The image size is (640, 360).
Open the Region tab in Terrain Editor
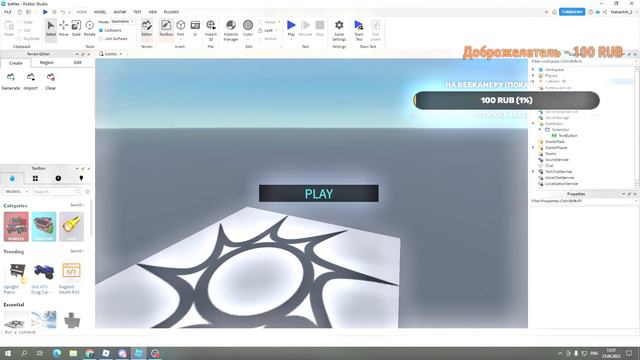[47, 62]
